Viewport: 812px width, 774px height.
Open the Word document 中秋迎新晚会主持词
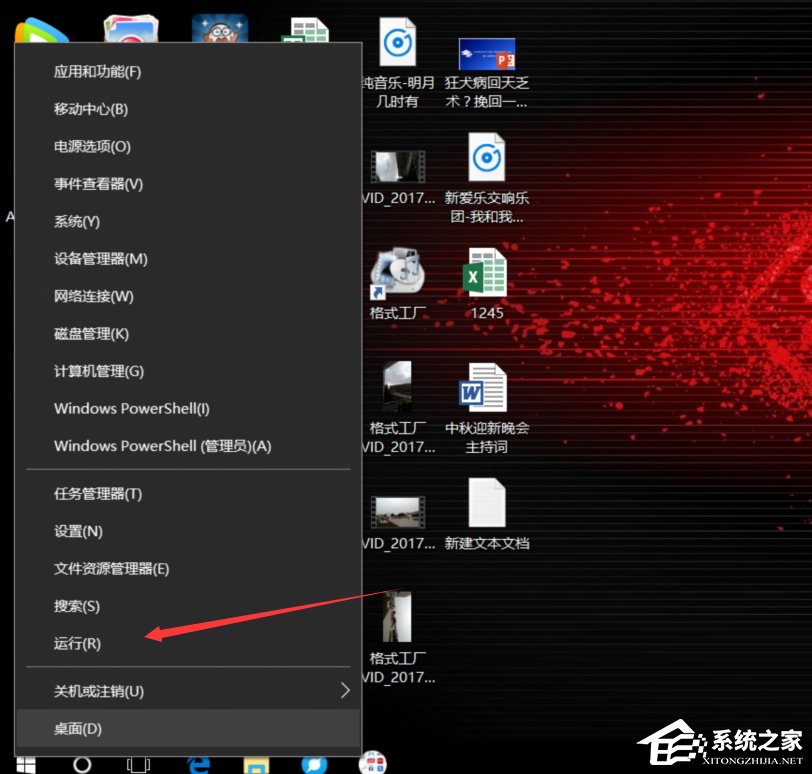pos(486,390)
